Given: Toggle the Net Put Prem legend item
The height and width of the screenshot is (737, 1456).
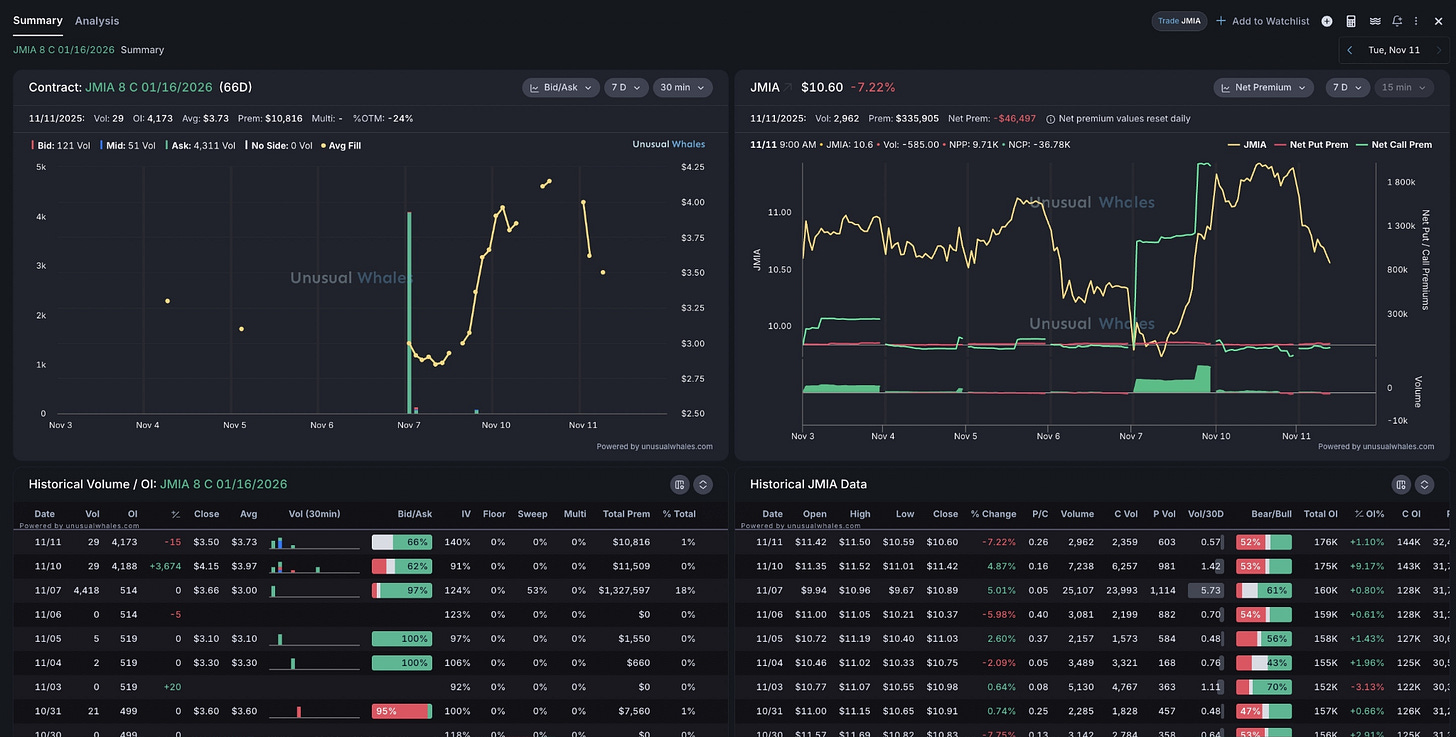Looking at the screenshot, I should click(x=1310, y=144).
